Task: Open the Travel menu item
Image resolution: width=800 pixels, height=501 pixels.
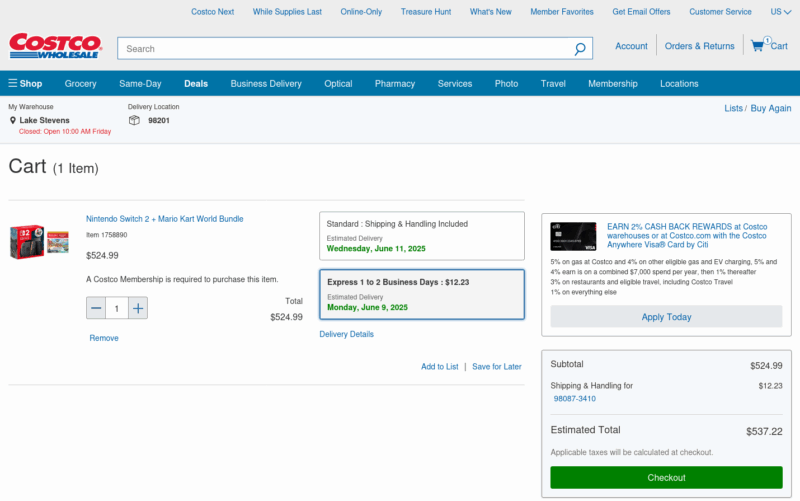Action: coord(553,84)
